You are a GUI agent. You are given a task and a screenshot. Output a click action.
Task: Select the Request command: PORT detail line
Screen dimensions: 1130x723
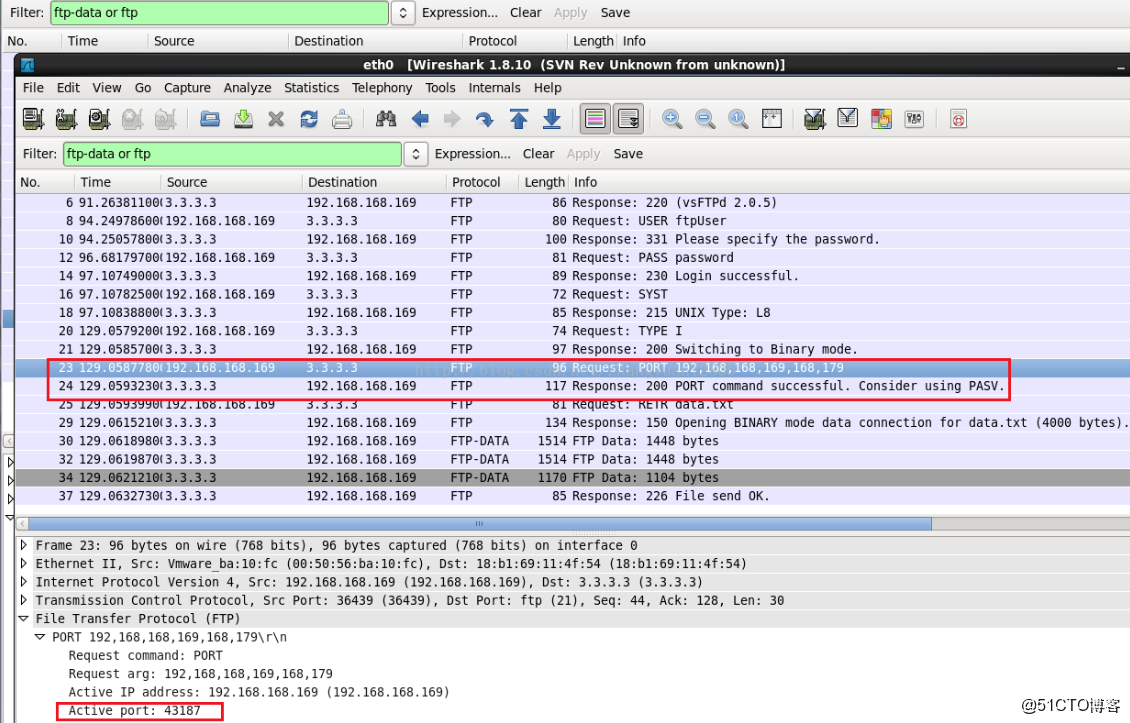point(146,655)
